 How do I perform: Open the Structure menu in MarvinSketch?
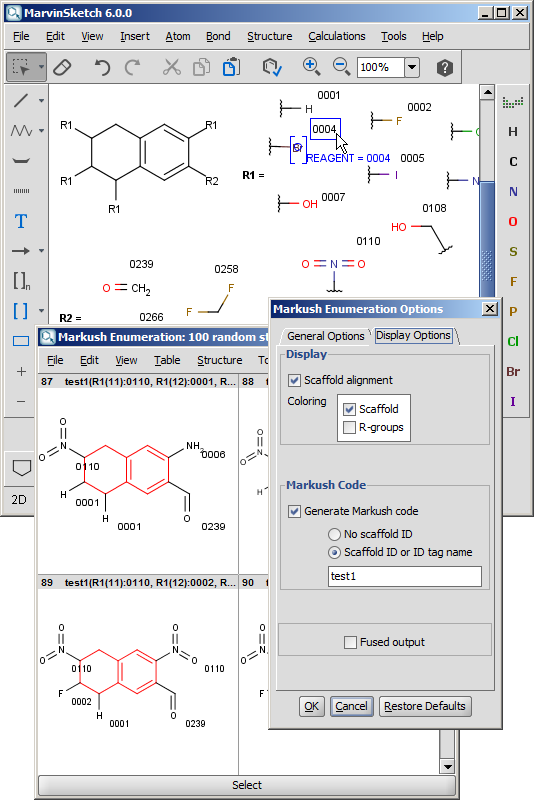(x=270, y=36)
